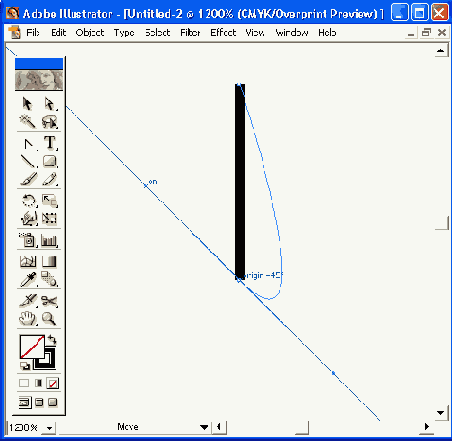The width and height of the screenshot is (452, 441).
Task: Select the black arrow Selection tool
Action: pos(28,104)
